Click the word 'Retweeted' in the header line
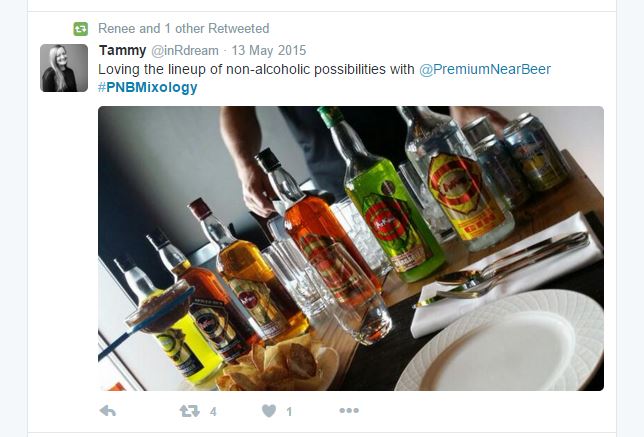Viewport: 644px width, 437px height. pyautogui.click(x=239, y=29)
